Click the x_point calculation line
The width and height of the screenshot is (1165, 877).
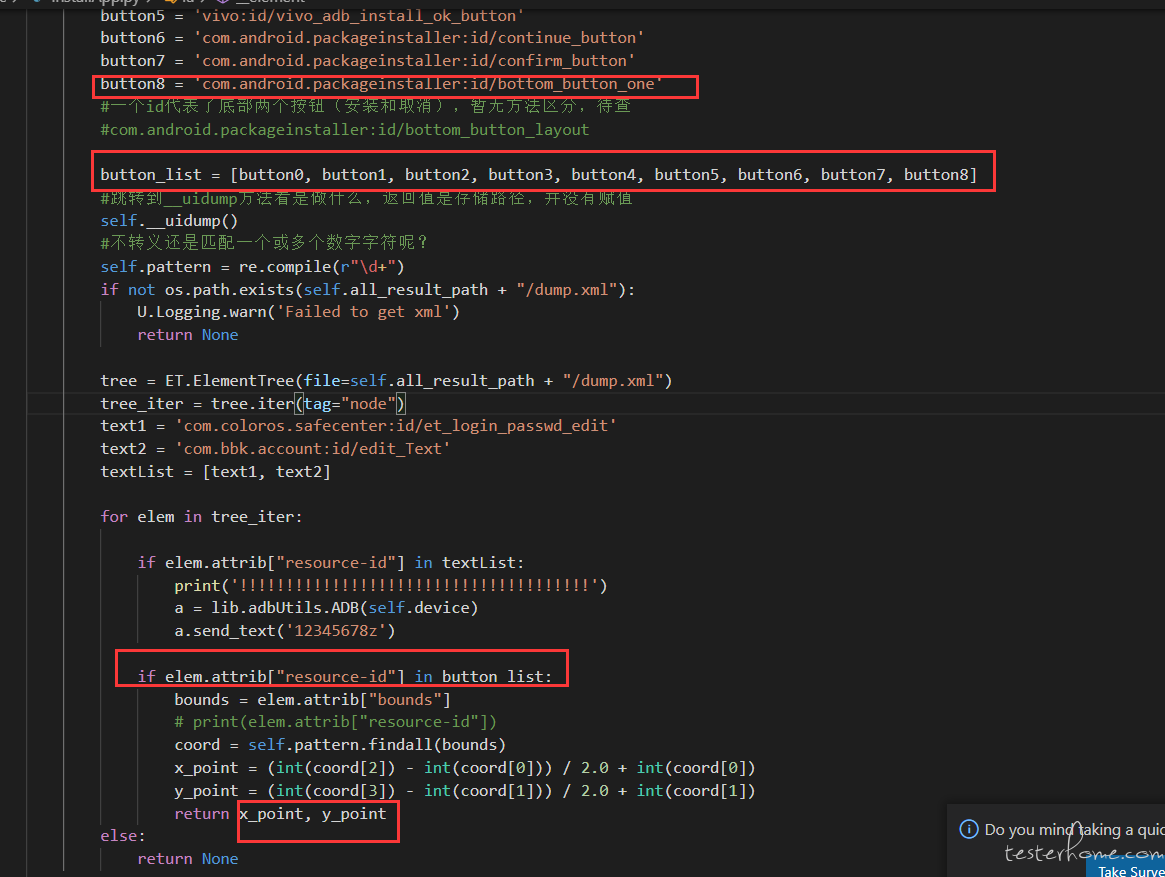point(465,768)
